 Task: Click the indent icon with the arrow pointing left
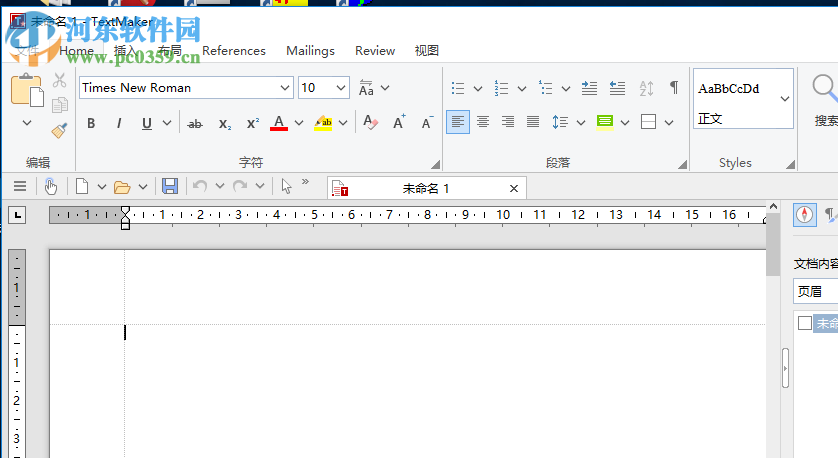[617, 88]
